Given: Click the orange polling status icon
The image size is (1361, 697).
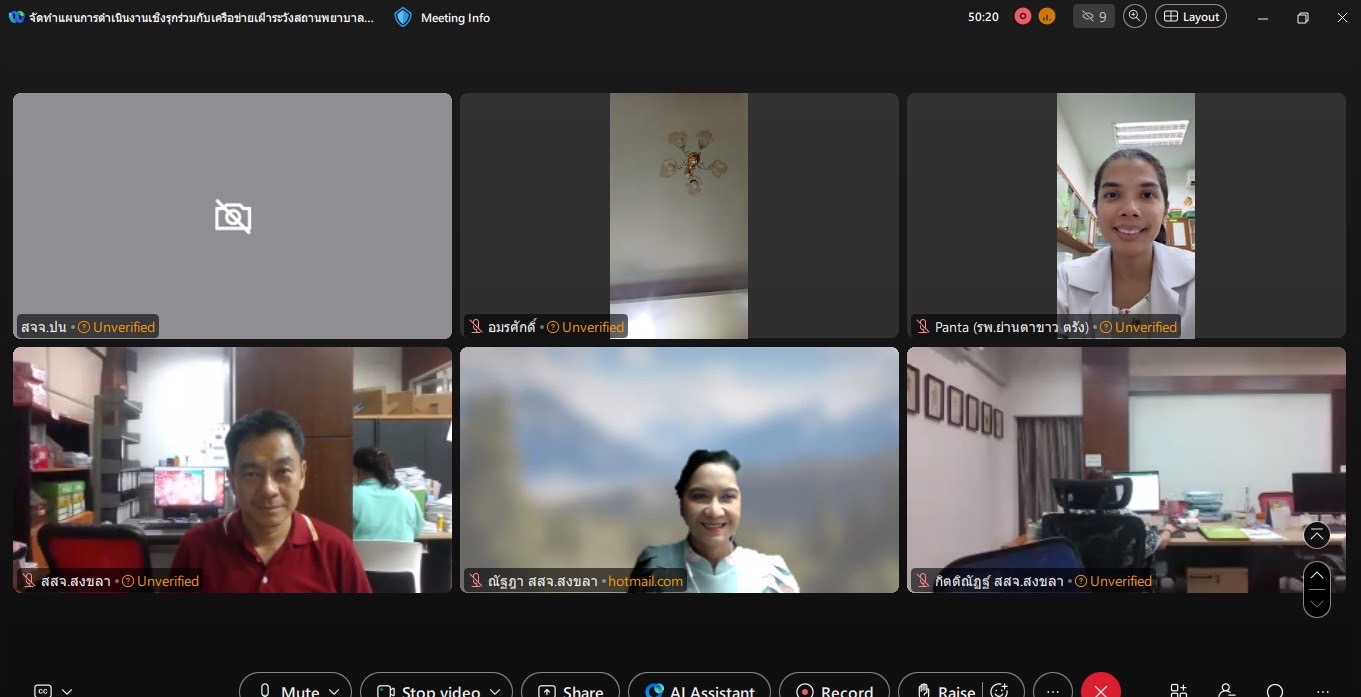Looking at the screenshot, I should click(1047, 16).
